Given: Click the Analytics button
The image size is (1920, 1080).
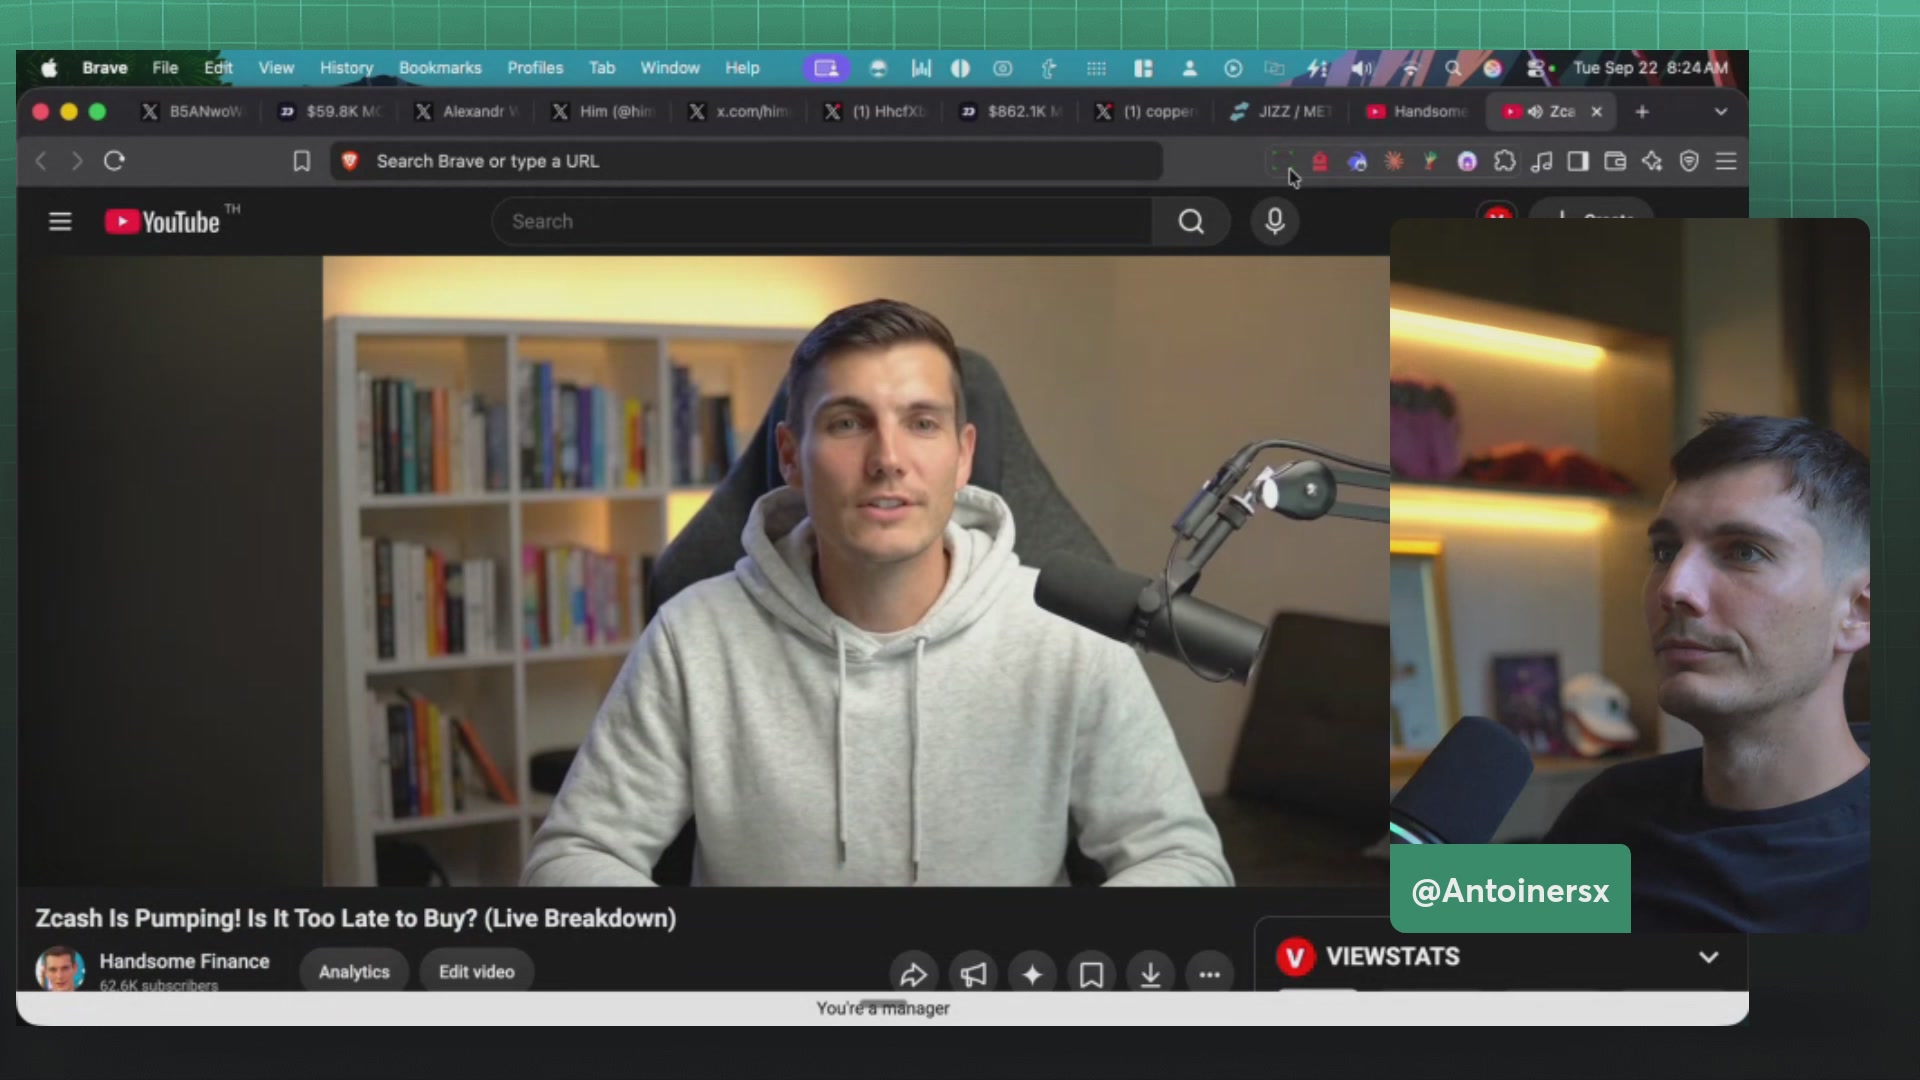Looking at the screenshot, I should [354, 972].
